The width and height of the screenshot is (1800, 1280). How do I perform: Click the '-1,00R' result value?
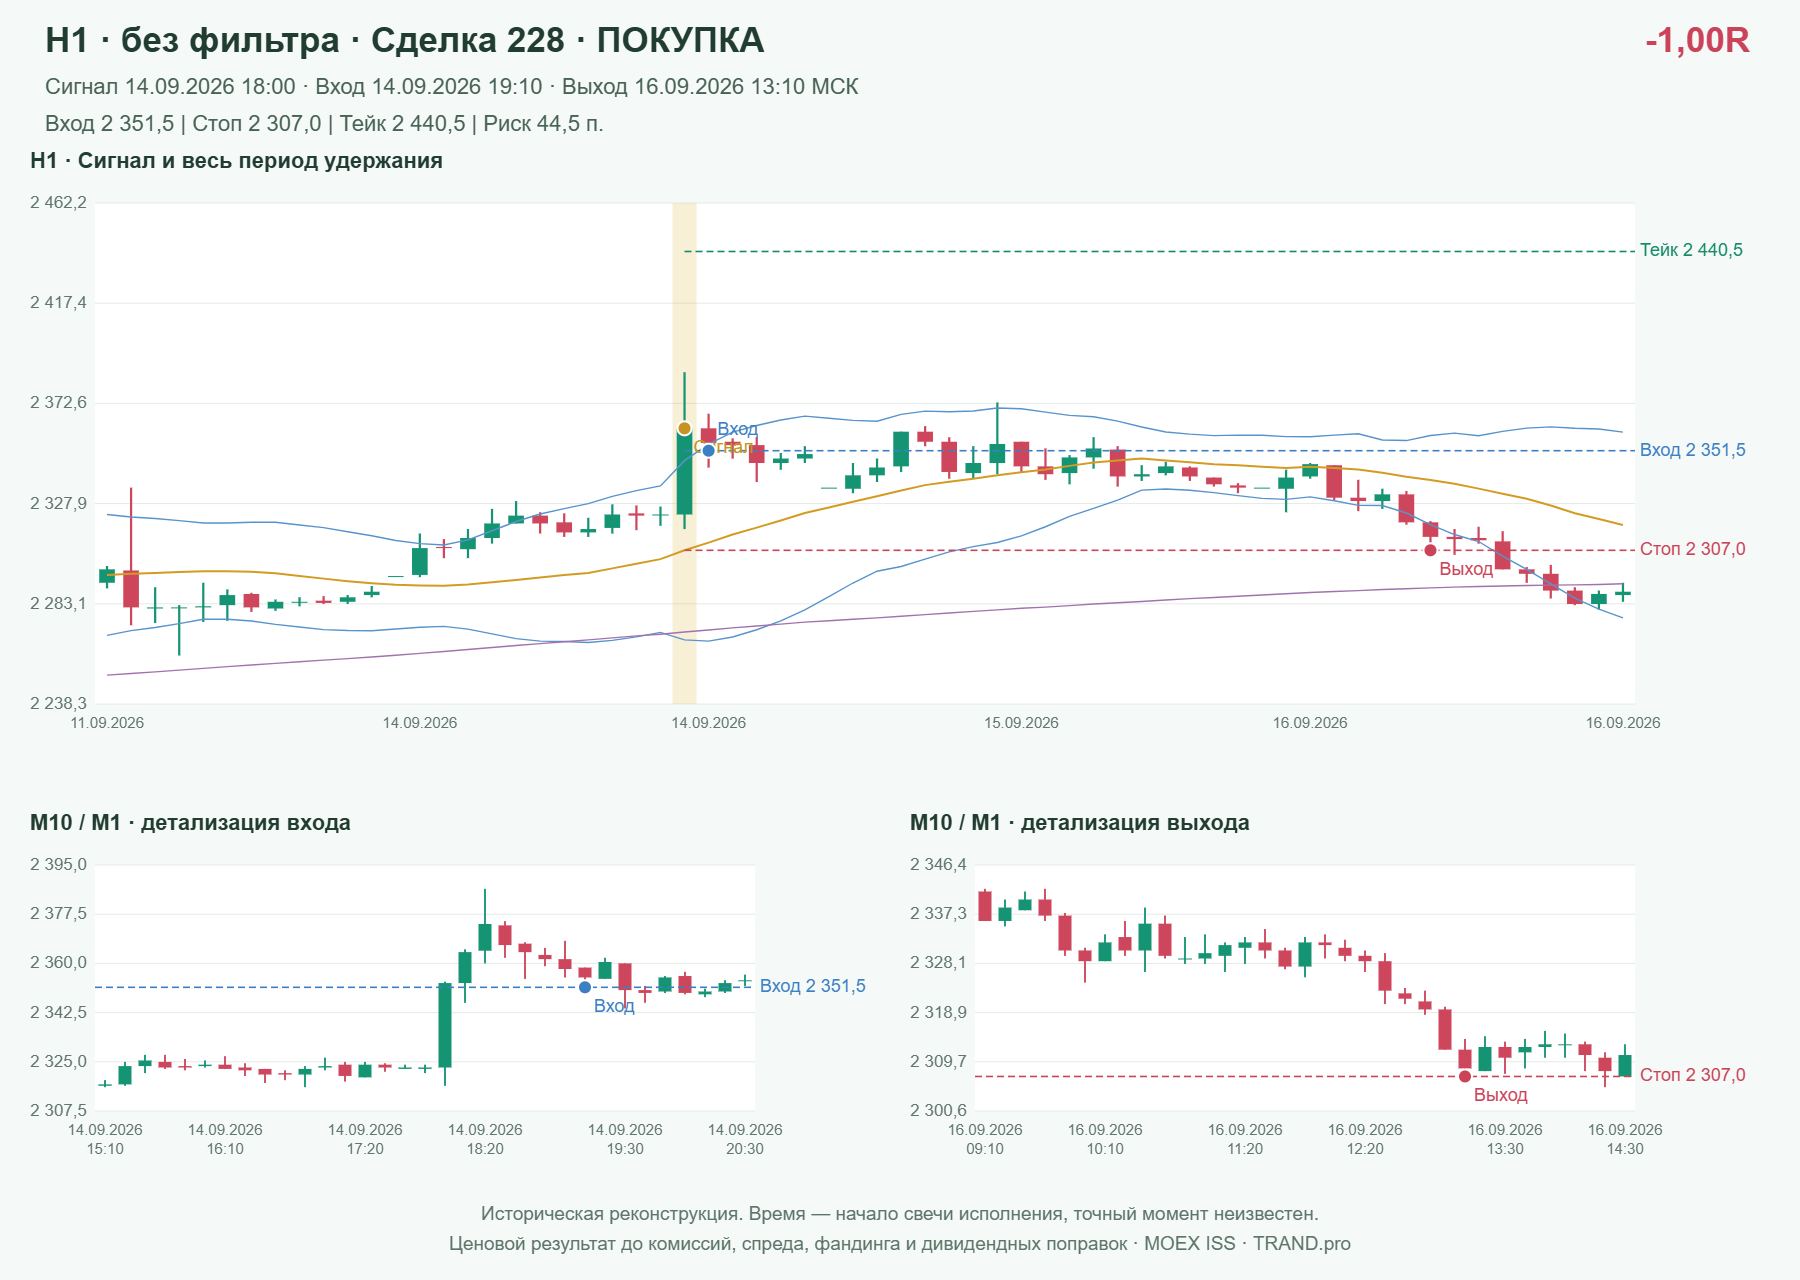1697,40
